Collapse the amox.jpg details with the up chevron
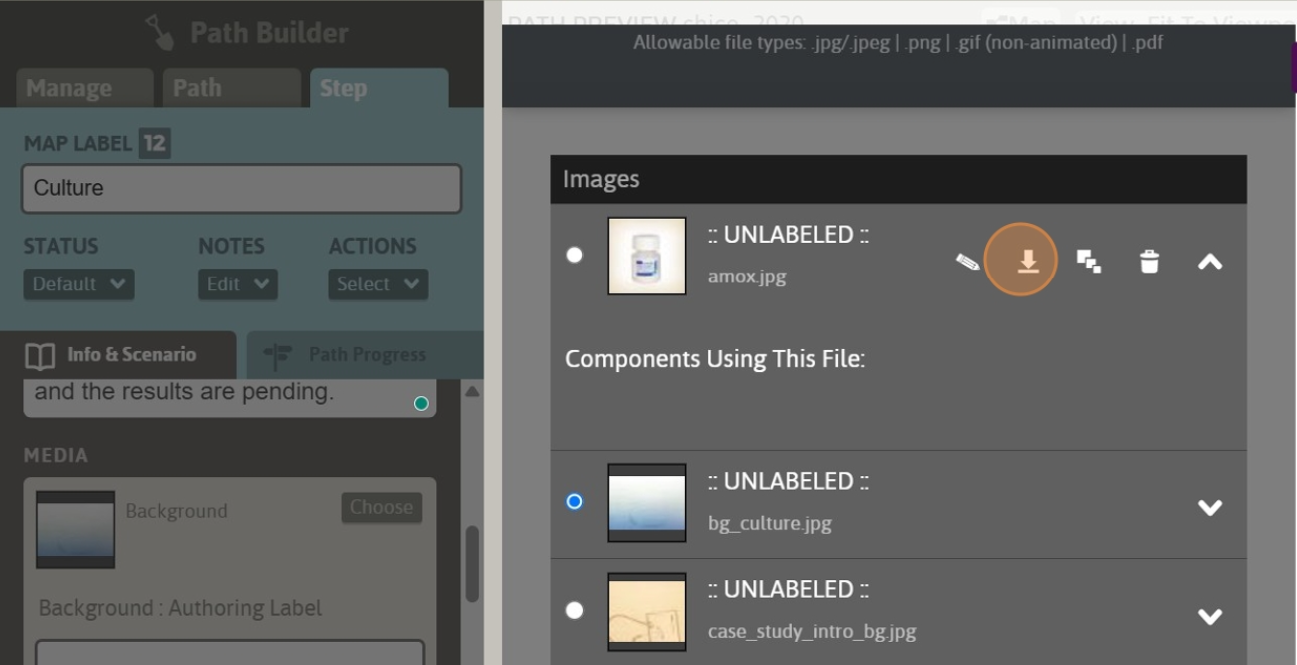Viewport: 1297px width, 665px height. pyautogui.click(x=1210, y=262)
